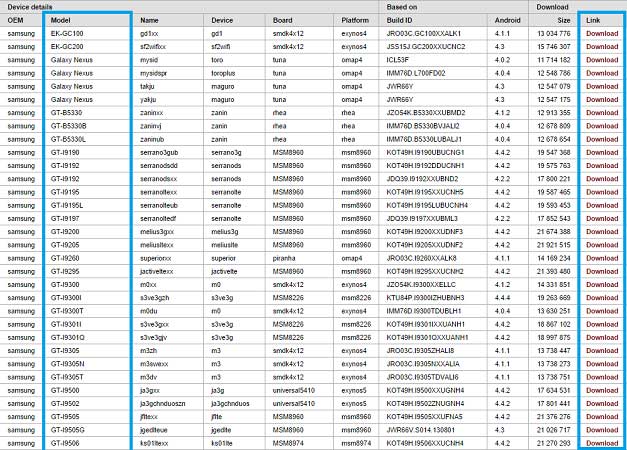Click Download for GT-I9500 ja3gxx
The image size is (627, 450).
pos(602,390)
